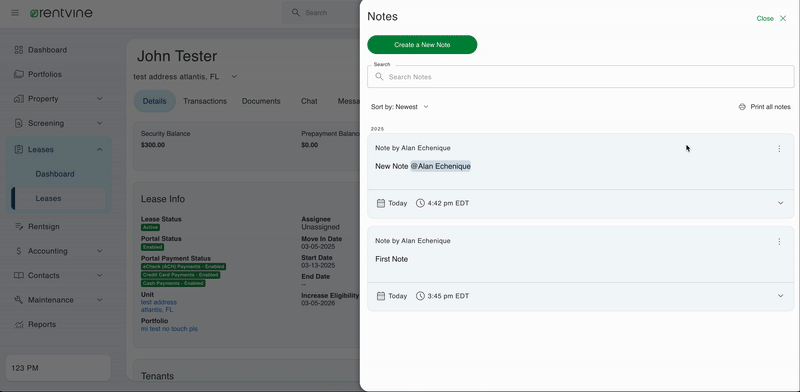The height and width of the screenshot is (392, 800).
Task: Open three-dot menu on First Note
Action: (779, 241)
